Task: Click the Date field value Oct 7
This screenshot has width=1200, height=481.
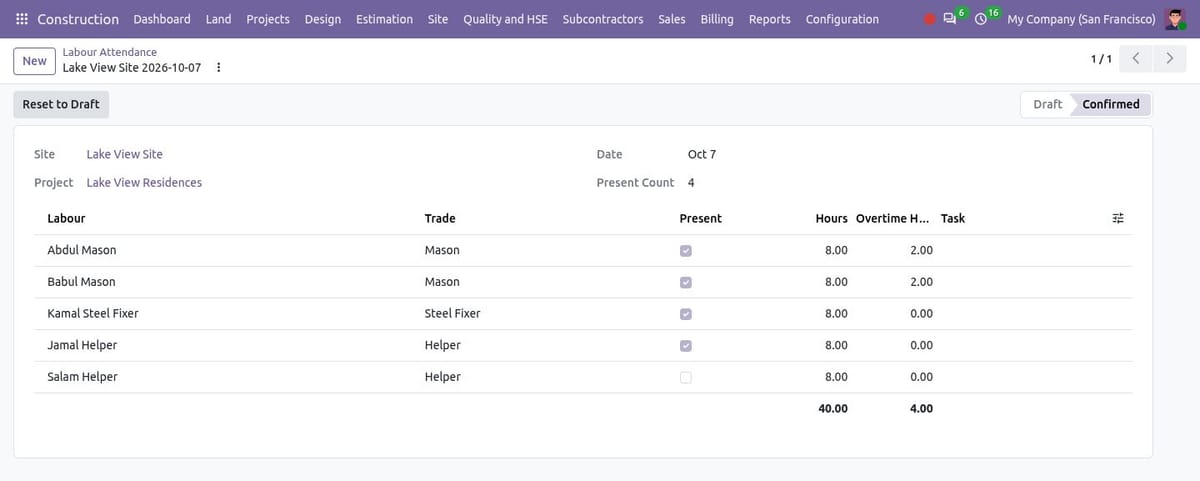Action: pos(702,154)
